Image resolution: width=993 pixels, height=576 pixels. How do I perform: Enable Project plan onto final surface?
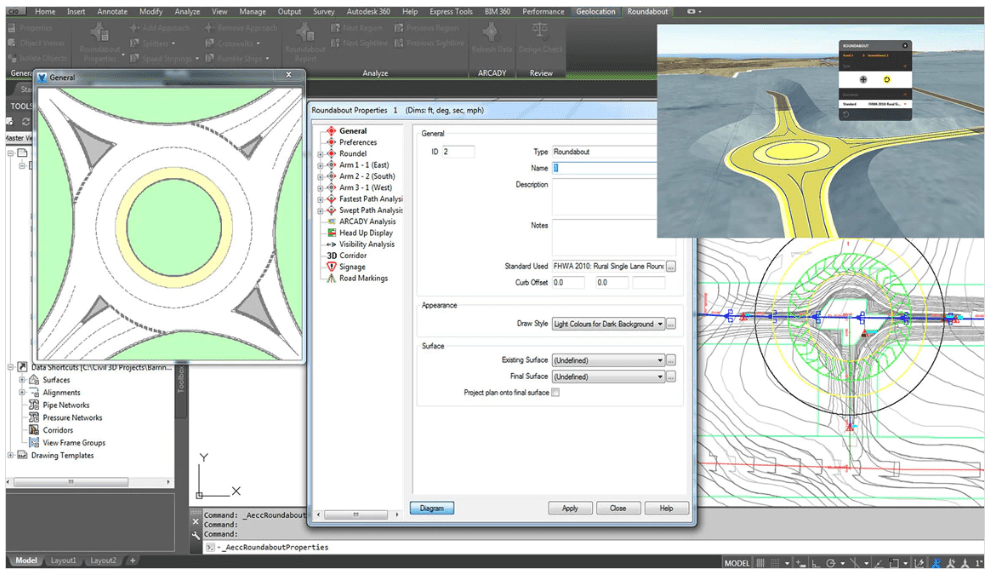point(555,393)
